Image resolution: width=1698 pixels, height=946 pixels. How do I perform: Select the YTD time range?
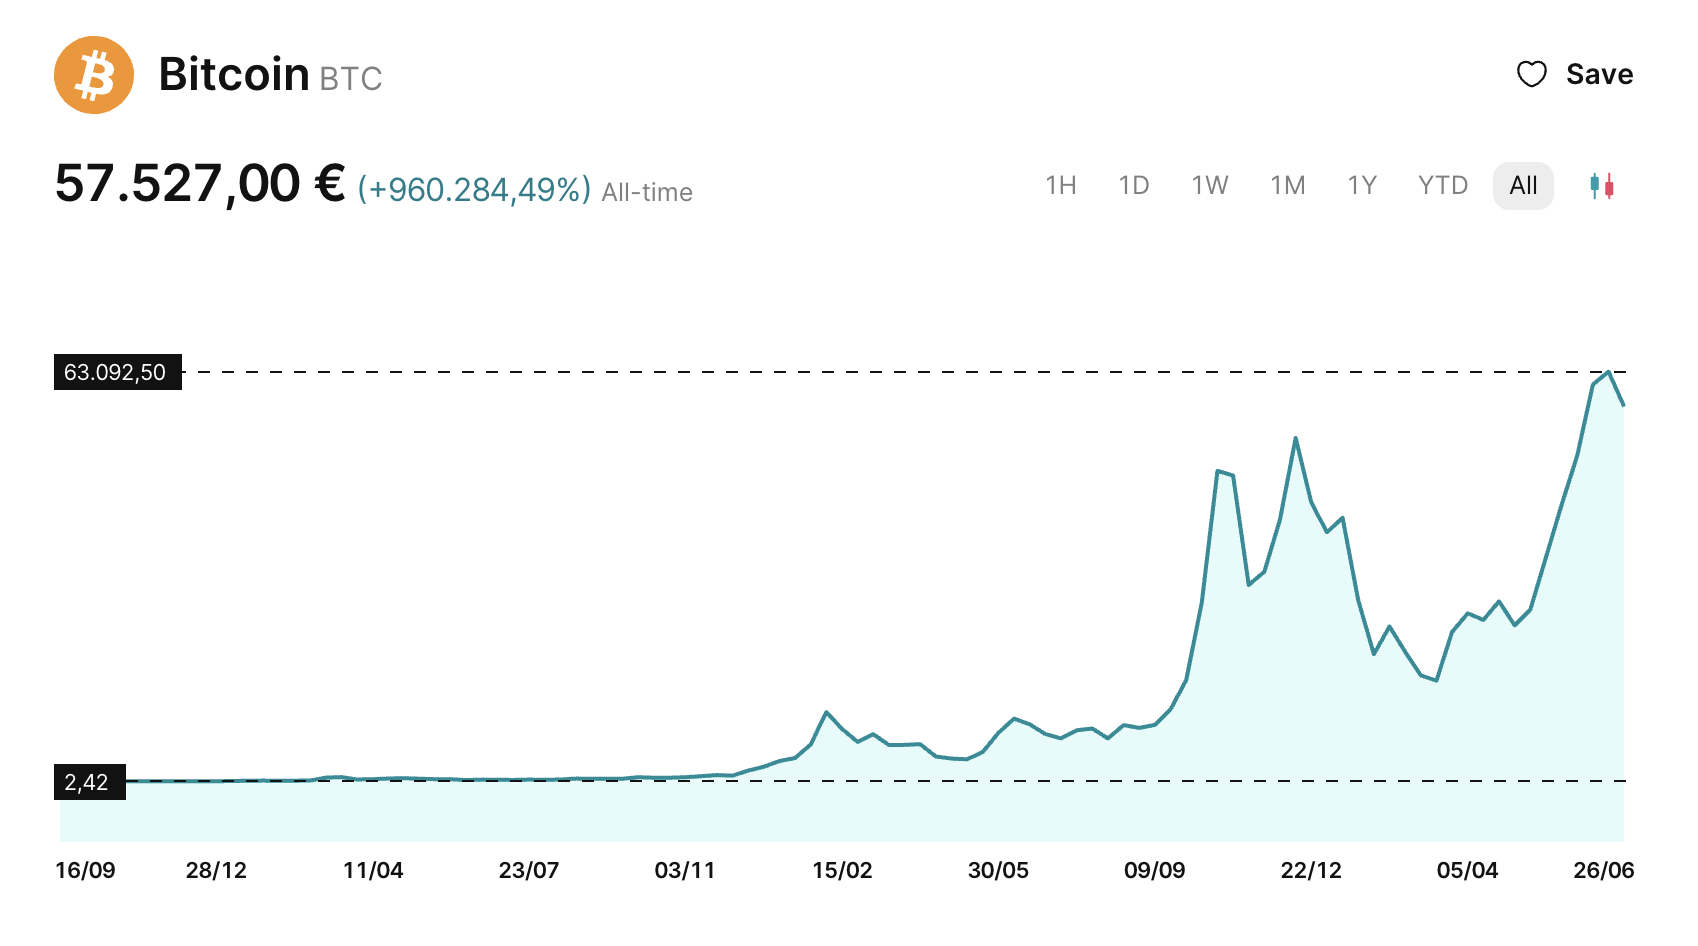coord(1443,186)
